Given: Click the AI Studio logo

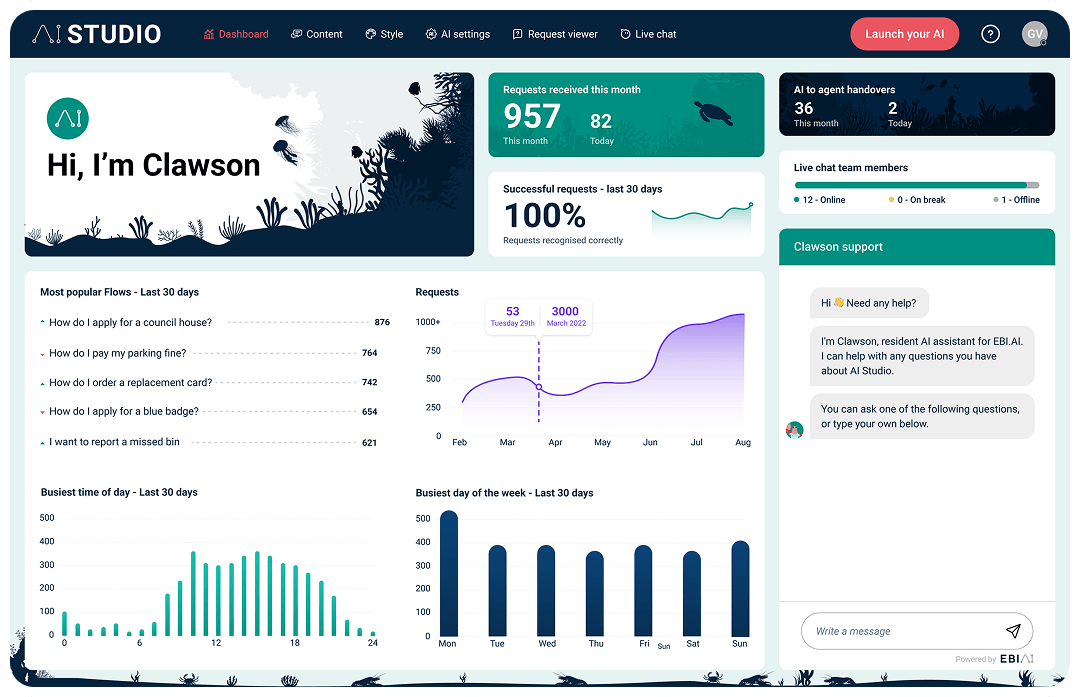Looking at the screenshot, I should click(x=96, y=34).
